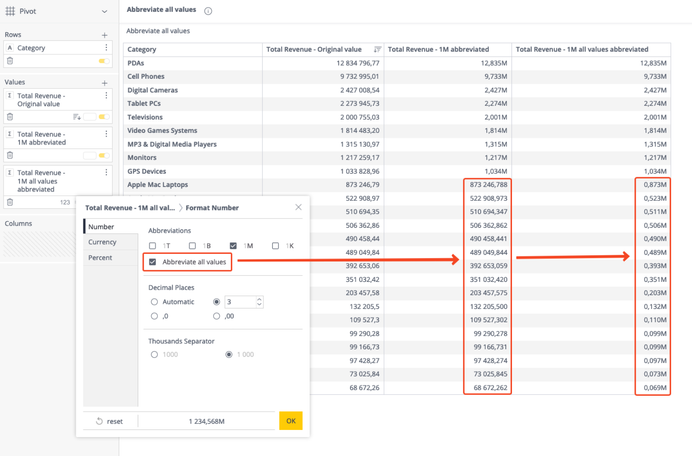Open options menu for Category field
Screen dimensions: 692x456
[x=106, y=48]
